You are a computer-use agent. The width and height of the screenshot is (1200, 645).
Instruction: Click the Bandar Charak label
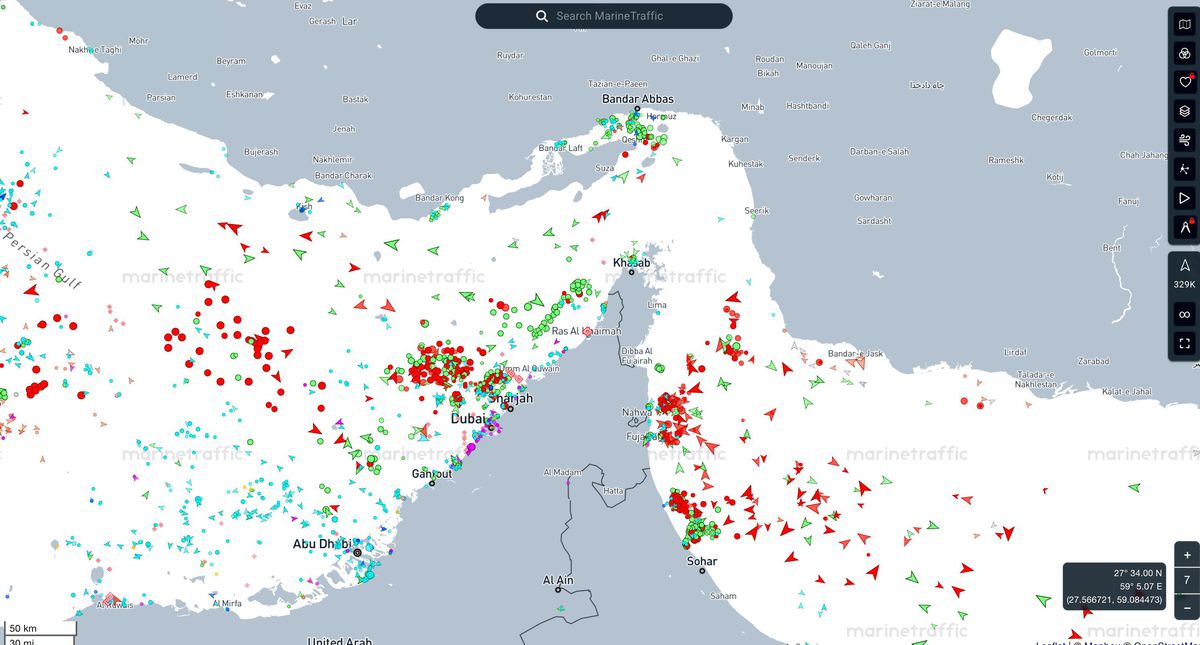tap(343, 176)
